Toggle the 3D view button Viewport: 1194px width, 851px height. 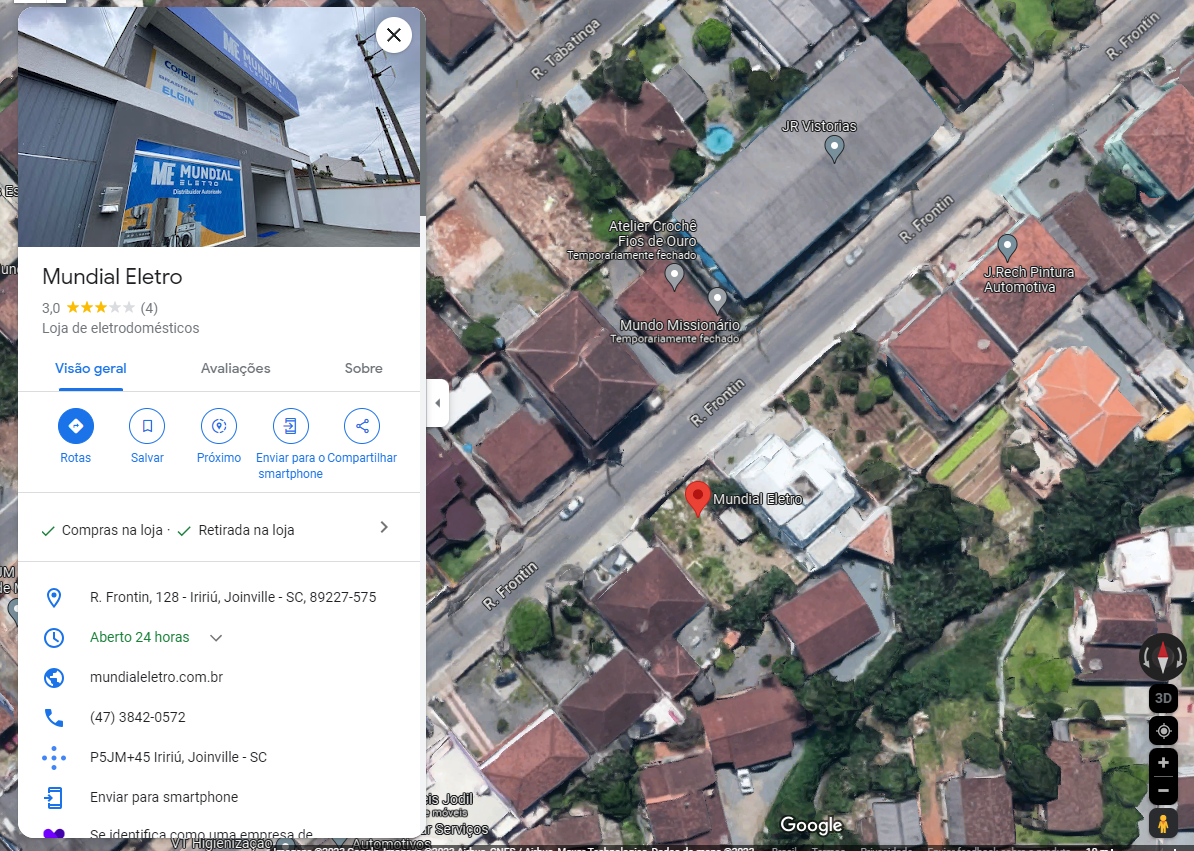coord(1163,698)
